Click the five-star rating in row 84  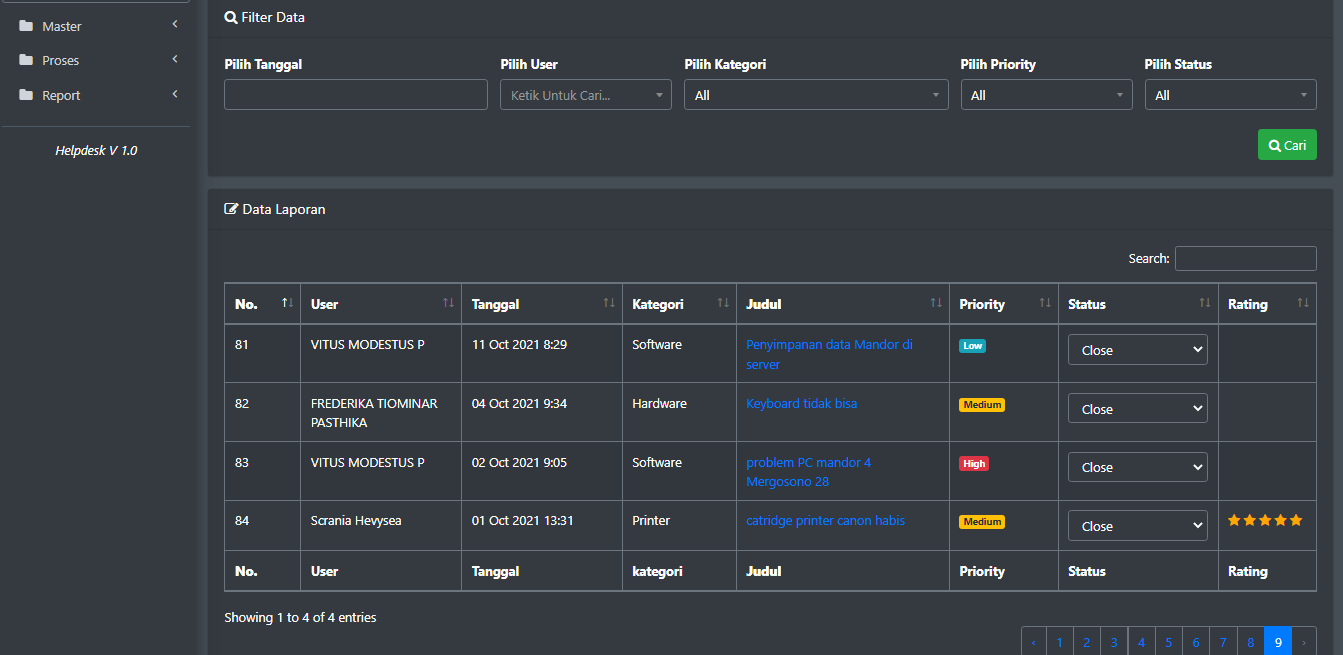1265,521
